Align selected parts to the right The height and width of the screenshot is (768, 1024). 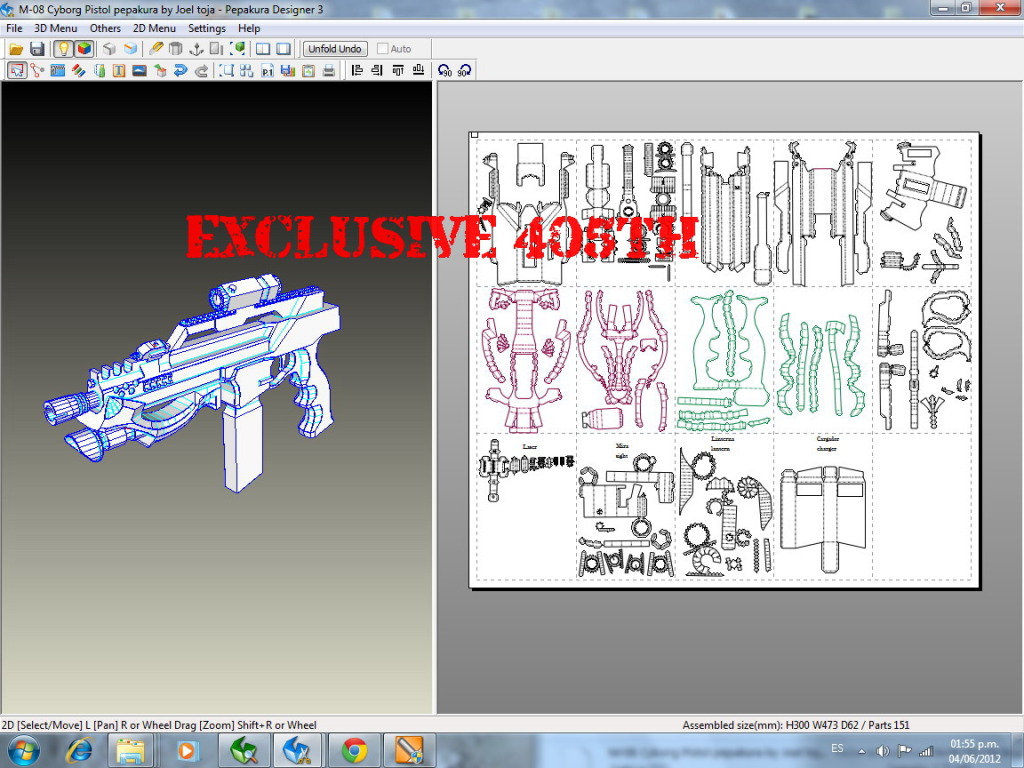[377, 71]
